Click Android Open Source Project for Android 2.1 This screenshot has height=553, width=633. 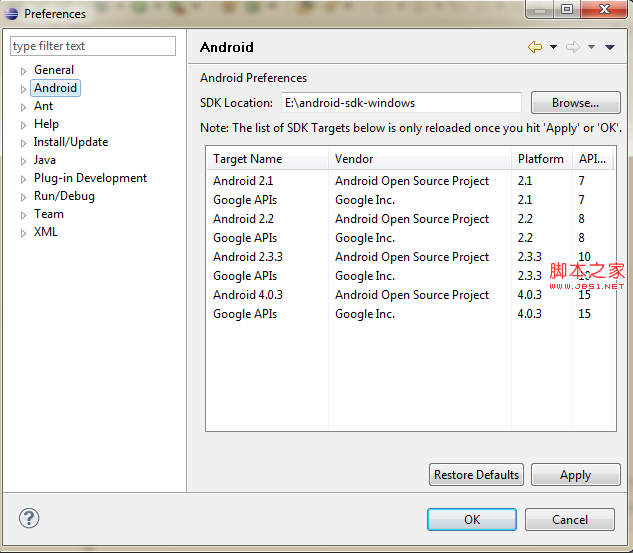[x=412, y=181]
